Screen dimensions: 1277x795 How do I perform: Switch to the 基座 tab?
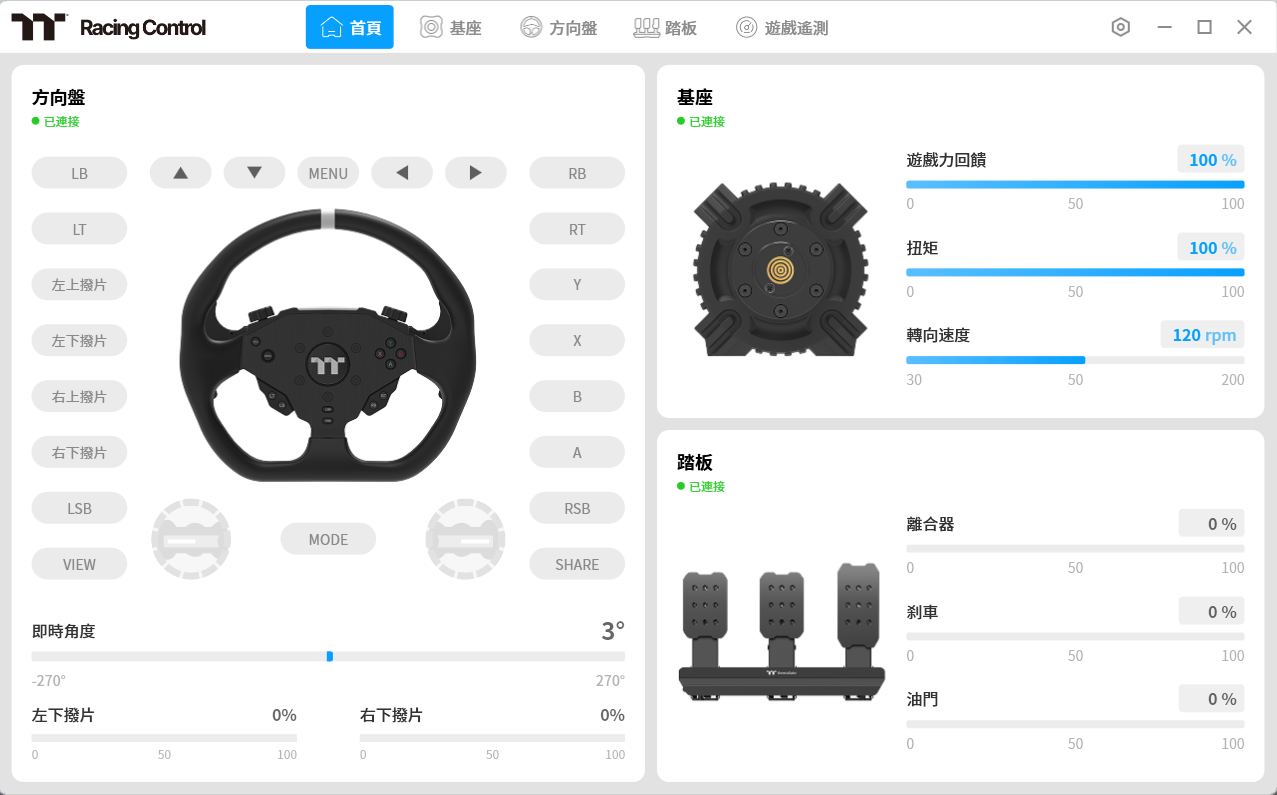pos(451,27)
